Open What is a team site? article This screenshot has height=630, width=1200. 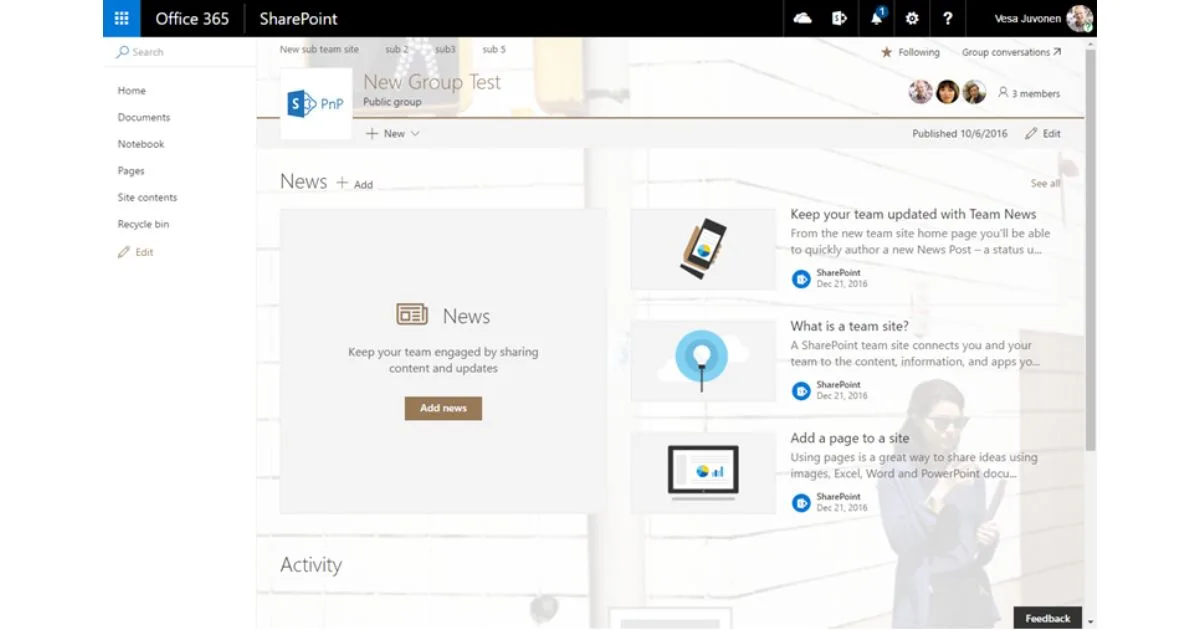point(849,326)
